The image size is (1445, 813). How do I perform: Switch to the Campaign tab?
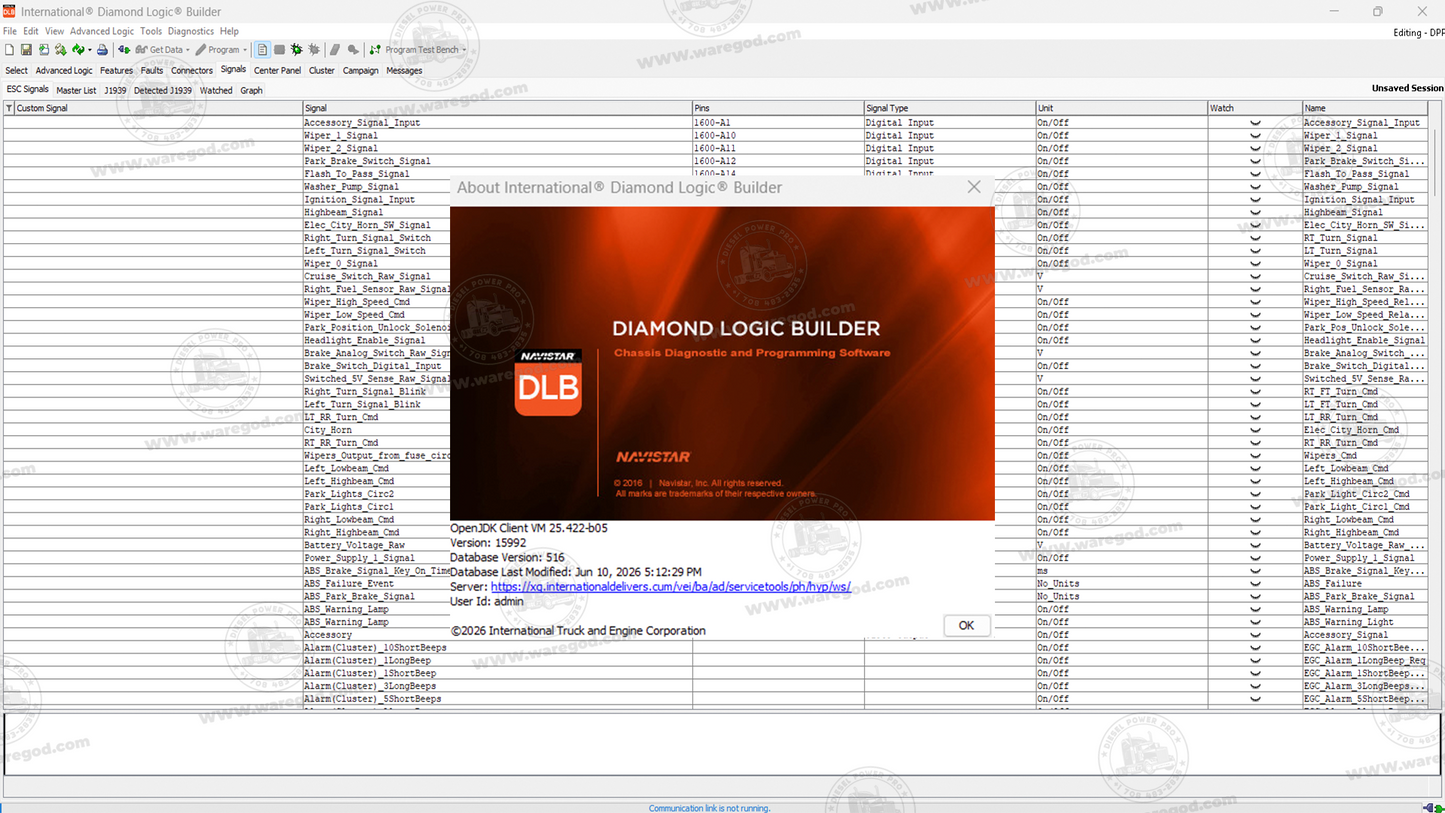tap(361, 71)
